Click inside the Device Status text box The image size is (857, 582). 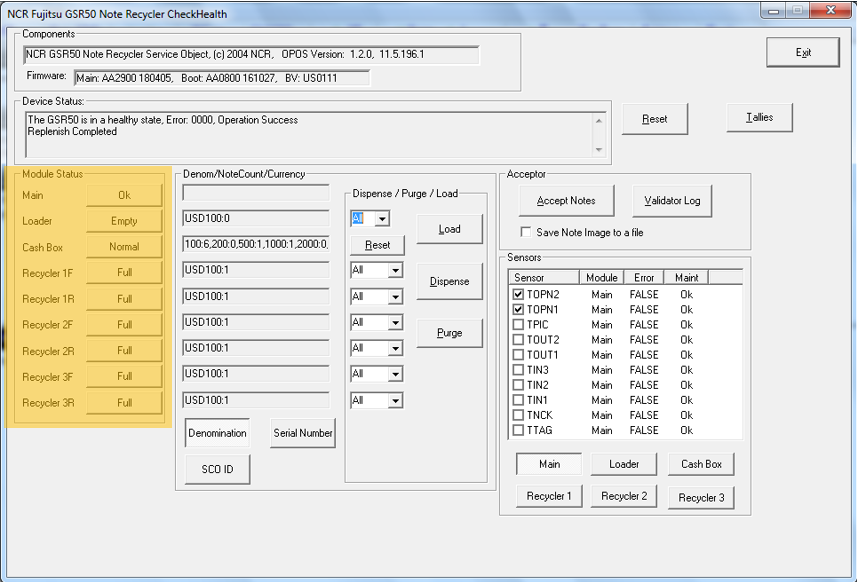[309, 134]
